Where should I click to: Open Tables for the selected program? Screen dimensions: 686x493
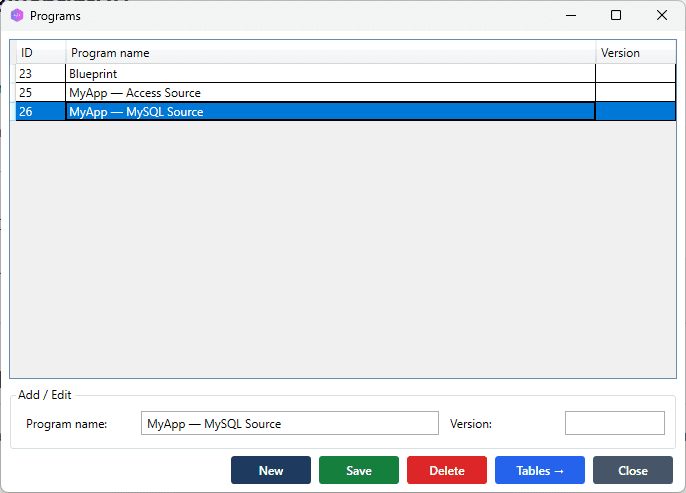click(540, 470)
